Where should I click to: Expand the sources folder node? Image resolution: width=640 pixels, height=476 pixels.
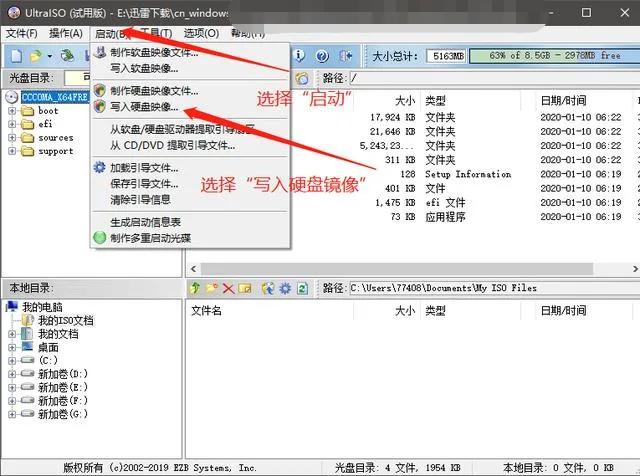tap(12, 138)
